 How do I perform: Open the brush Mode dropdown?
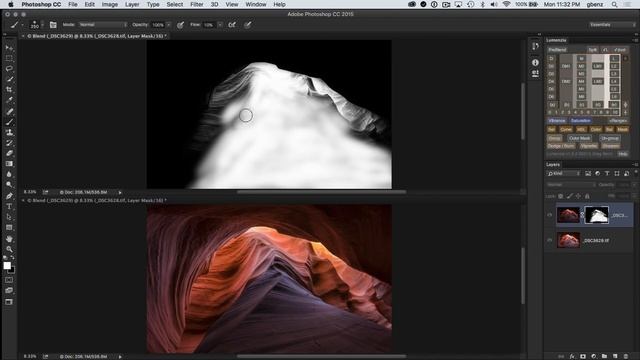102,25
